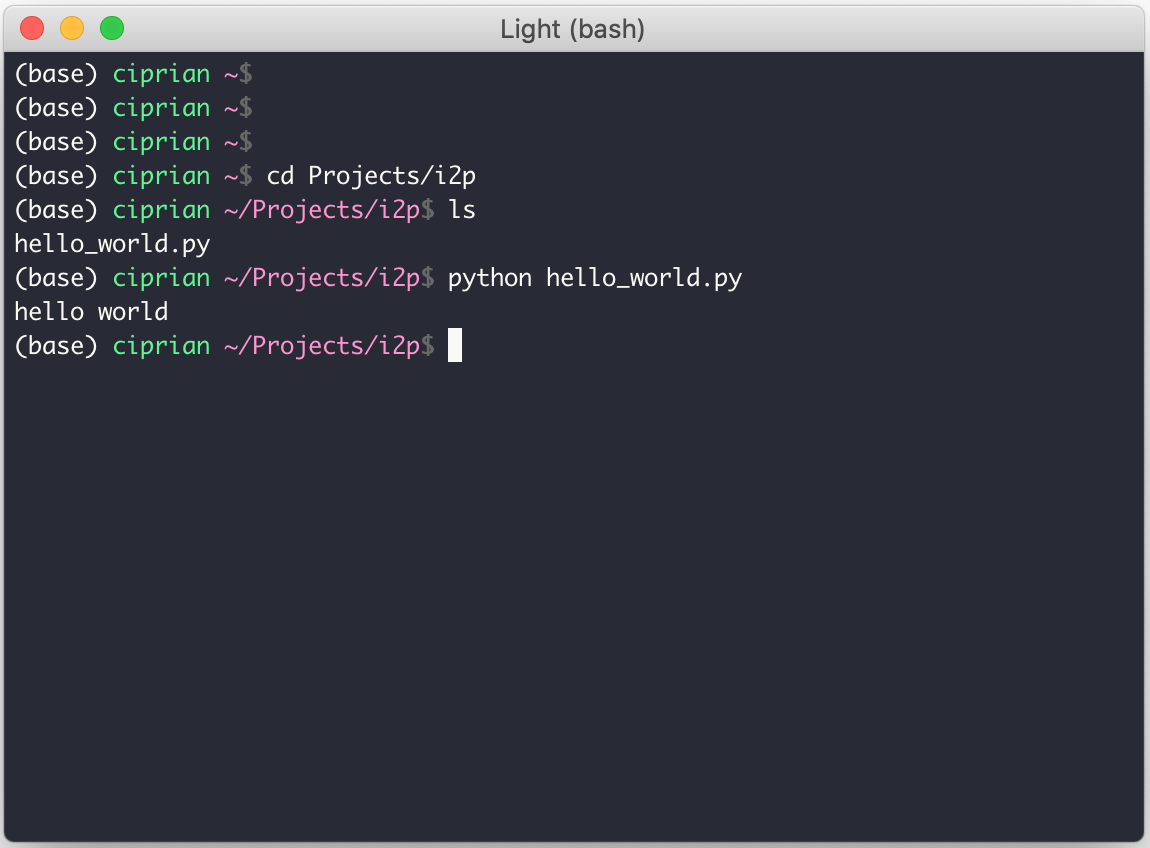Click '(base)' on the third prompt line
1150x848 pixels.
(x=56, y=142)
